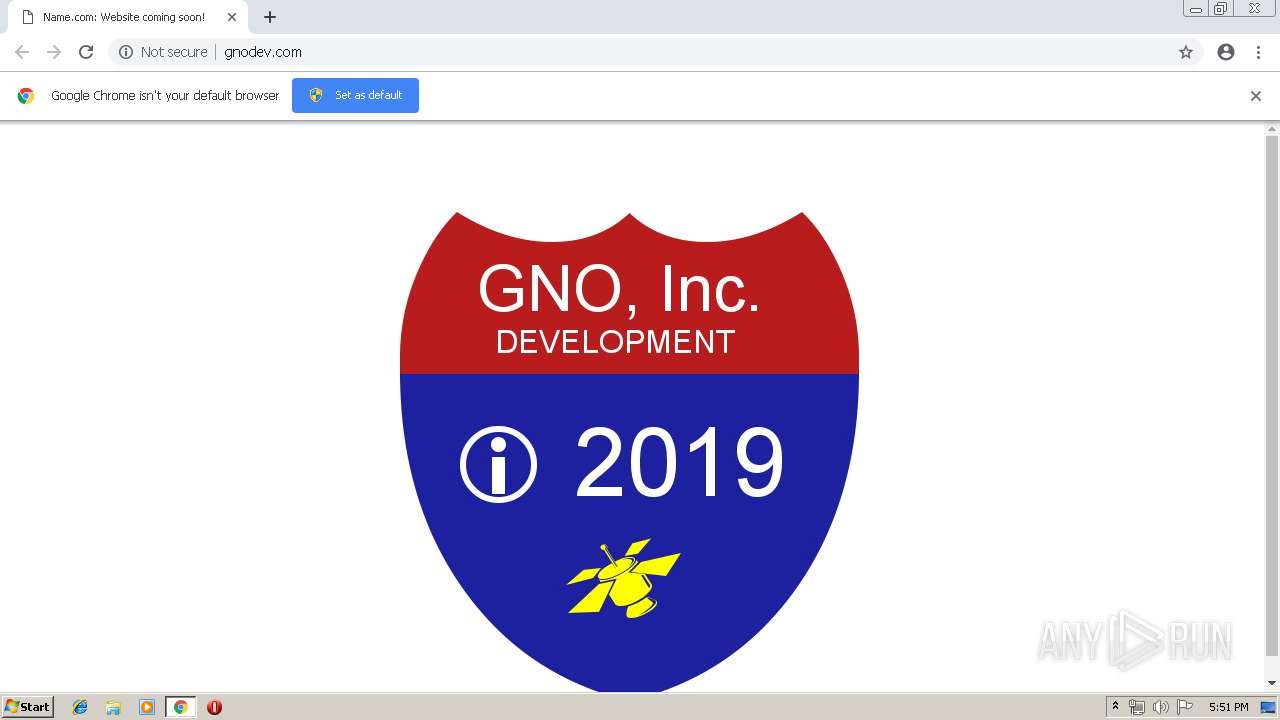
Task: Open Action Center flag icon
Action: [1185, 707]
